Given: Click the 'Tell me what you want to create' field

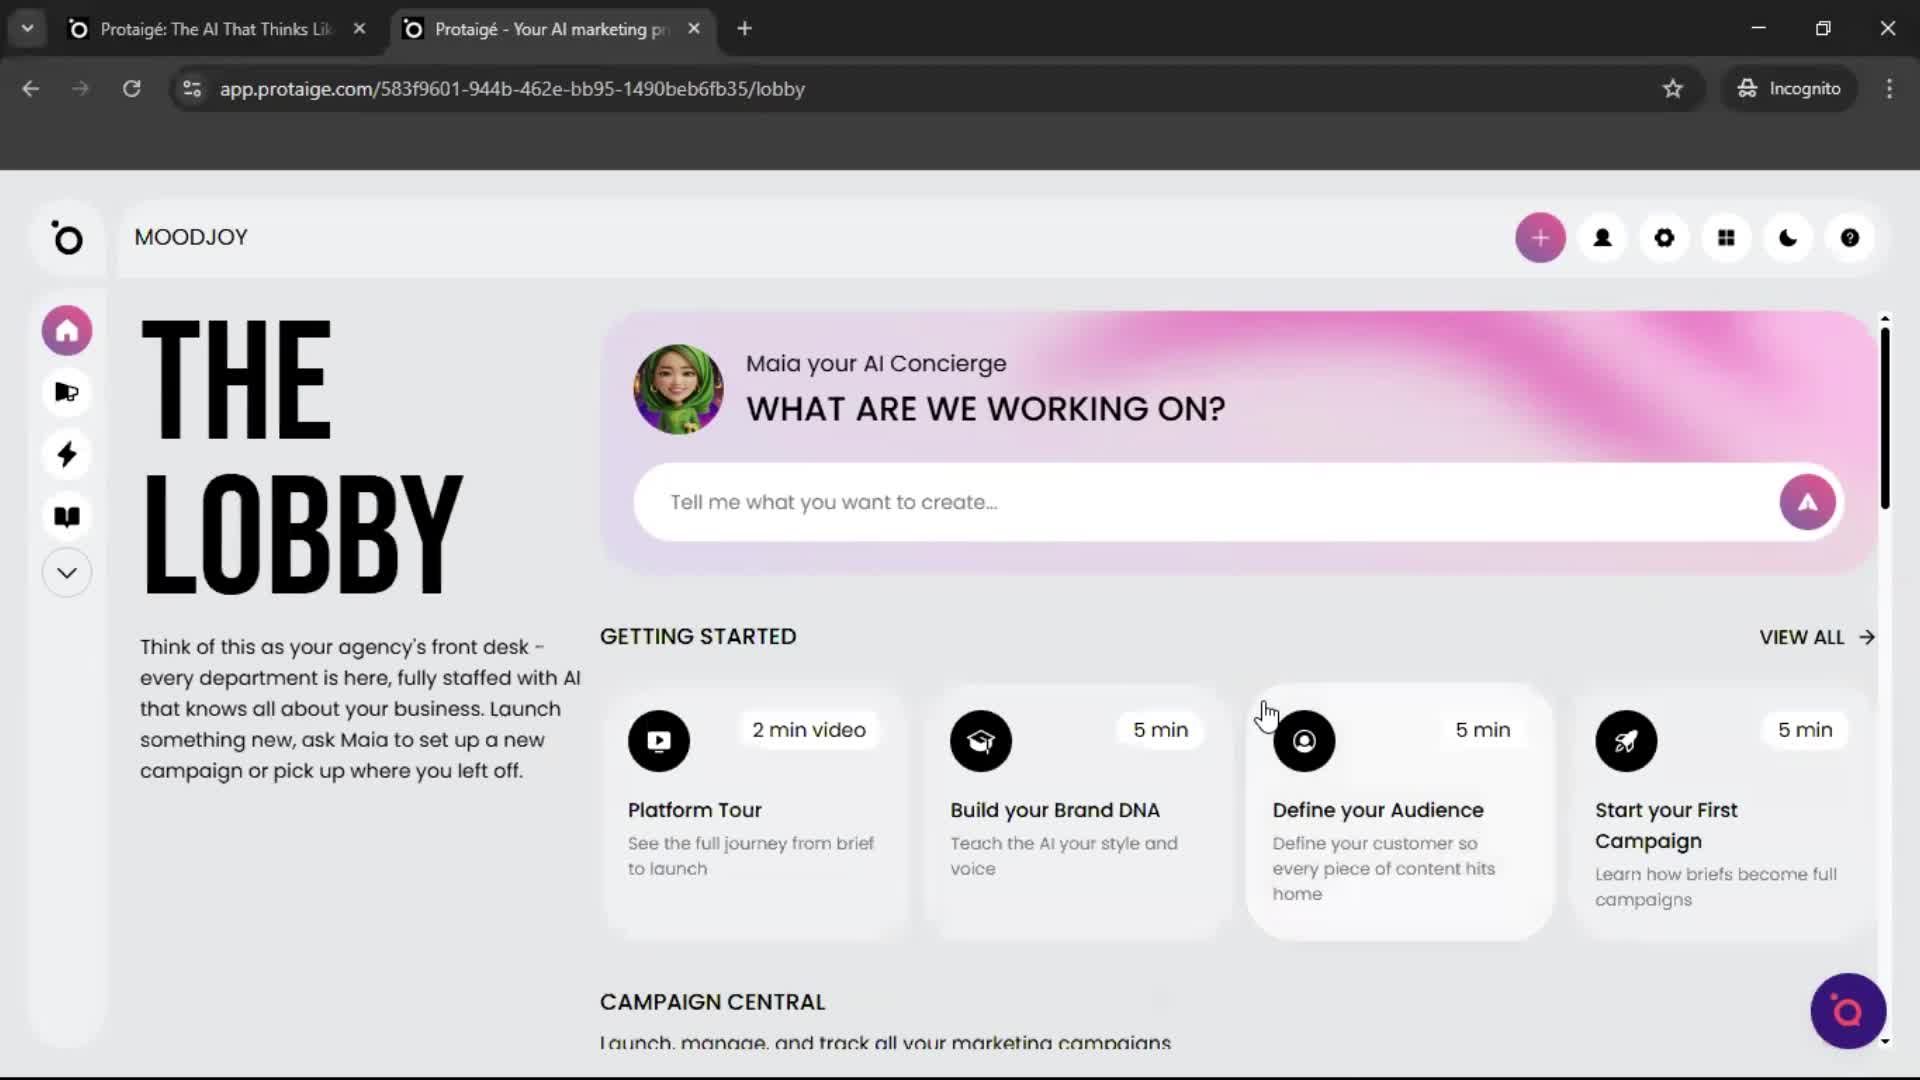Looking at the screenshot, I should coord(1200,502).
